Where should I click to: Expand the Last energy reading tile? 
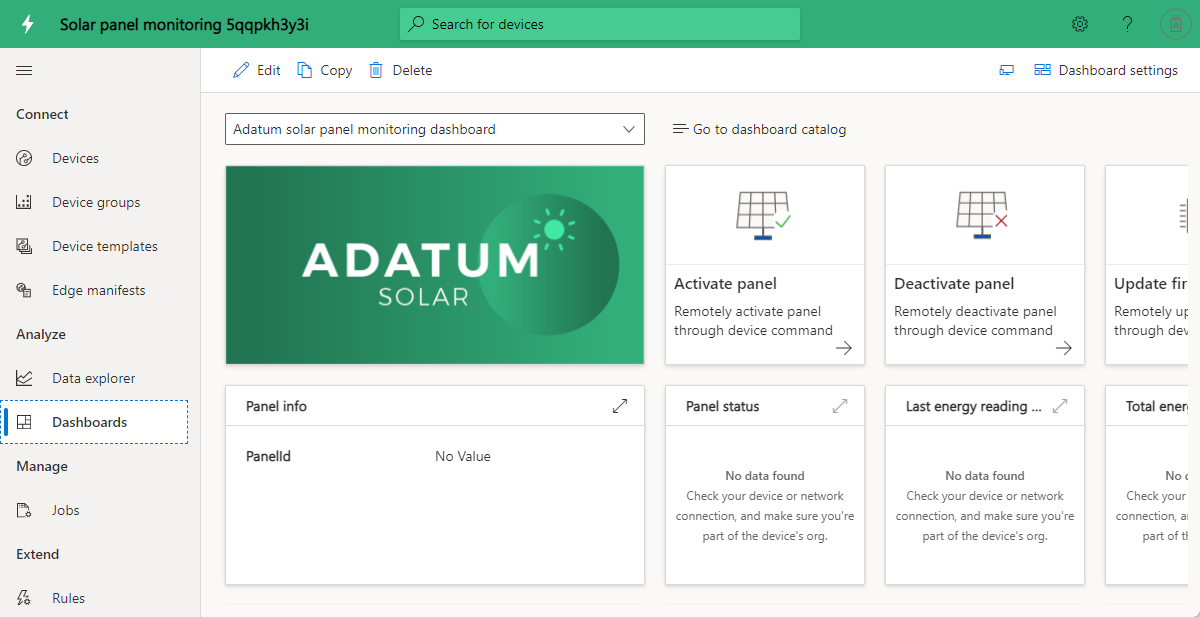(1060, 406)
